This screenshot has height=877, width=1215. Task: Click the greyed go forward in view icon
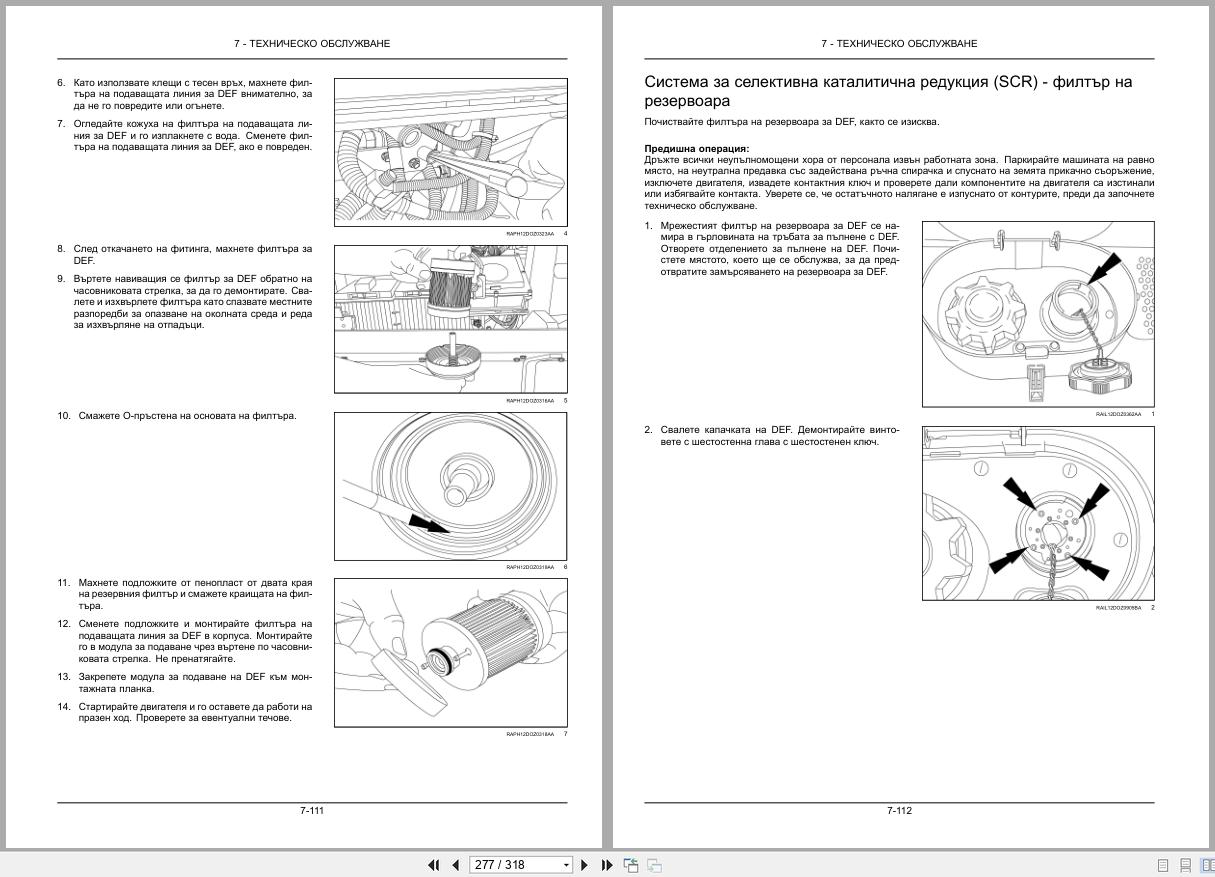pyautogui.click(x=654, y=865)
